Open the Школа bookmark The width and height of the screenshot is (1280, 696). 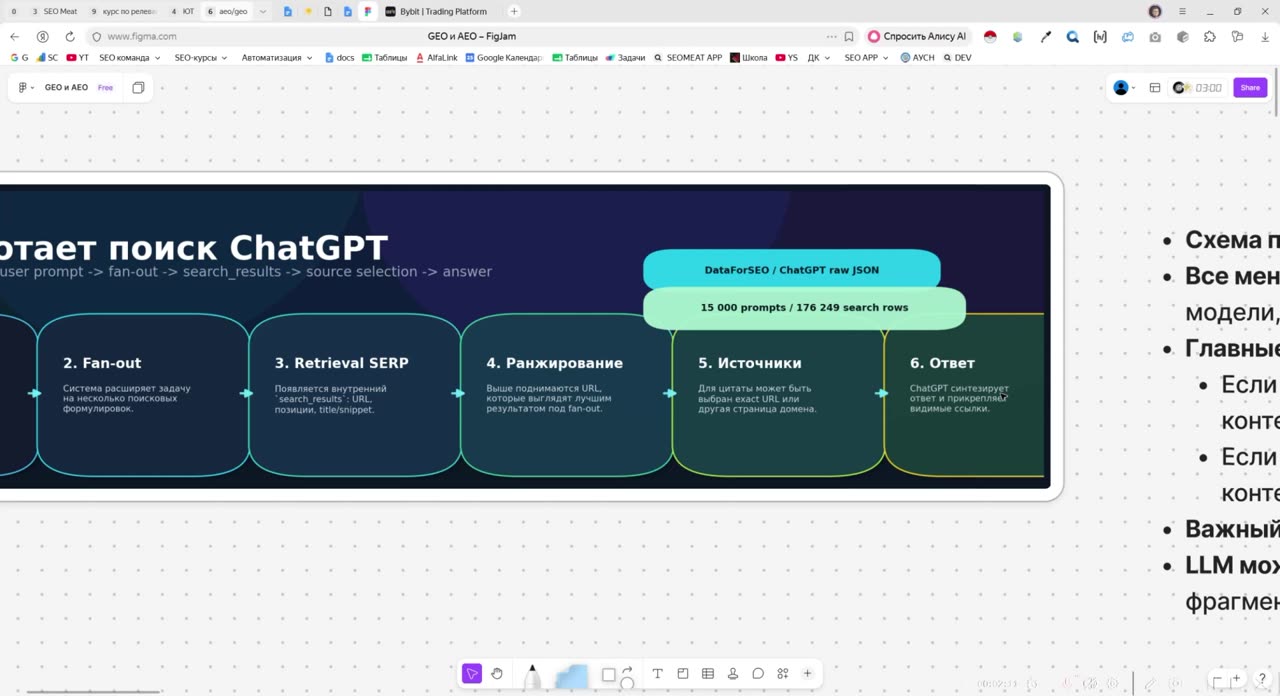[x=749, y=58]
